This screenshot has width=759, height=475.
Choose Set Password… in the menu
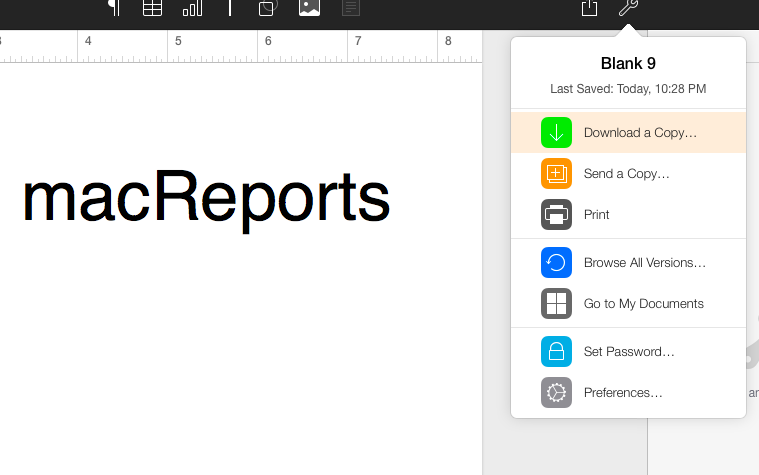tap(628, 352)
